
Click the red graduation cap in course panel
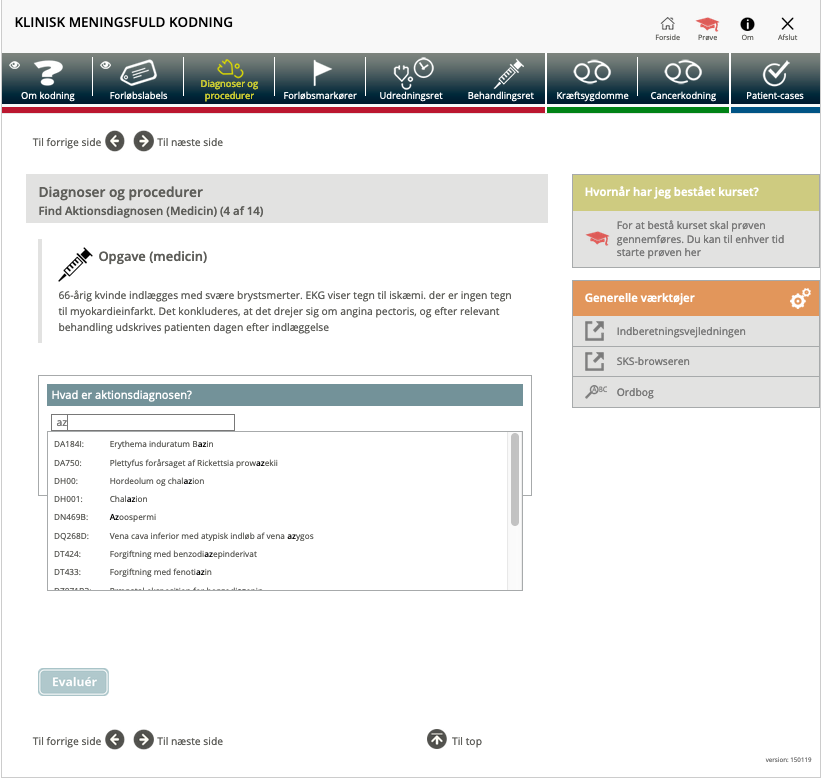click(597, 239)
